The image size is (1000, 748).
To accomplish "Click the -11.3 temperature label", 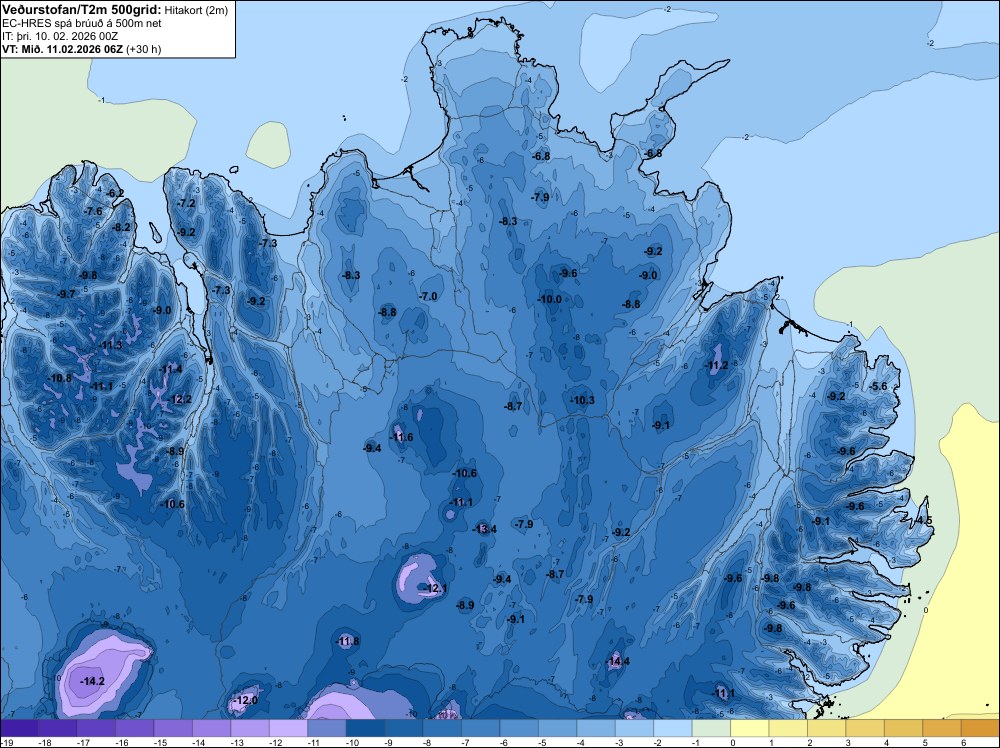I will point(110,345).
